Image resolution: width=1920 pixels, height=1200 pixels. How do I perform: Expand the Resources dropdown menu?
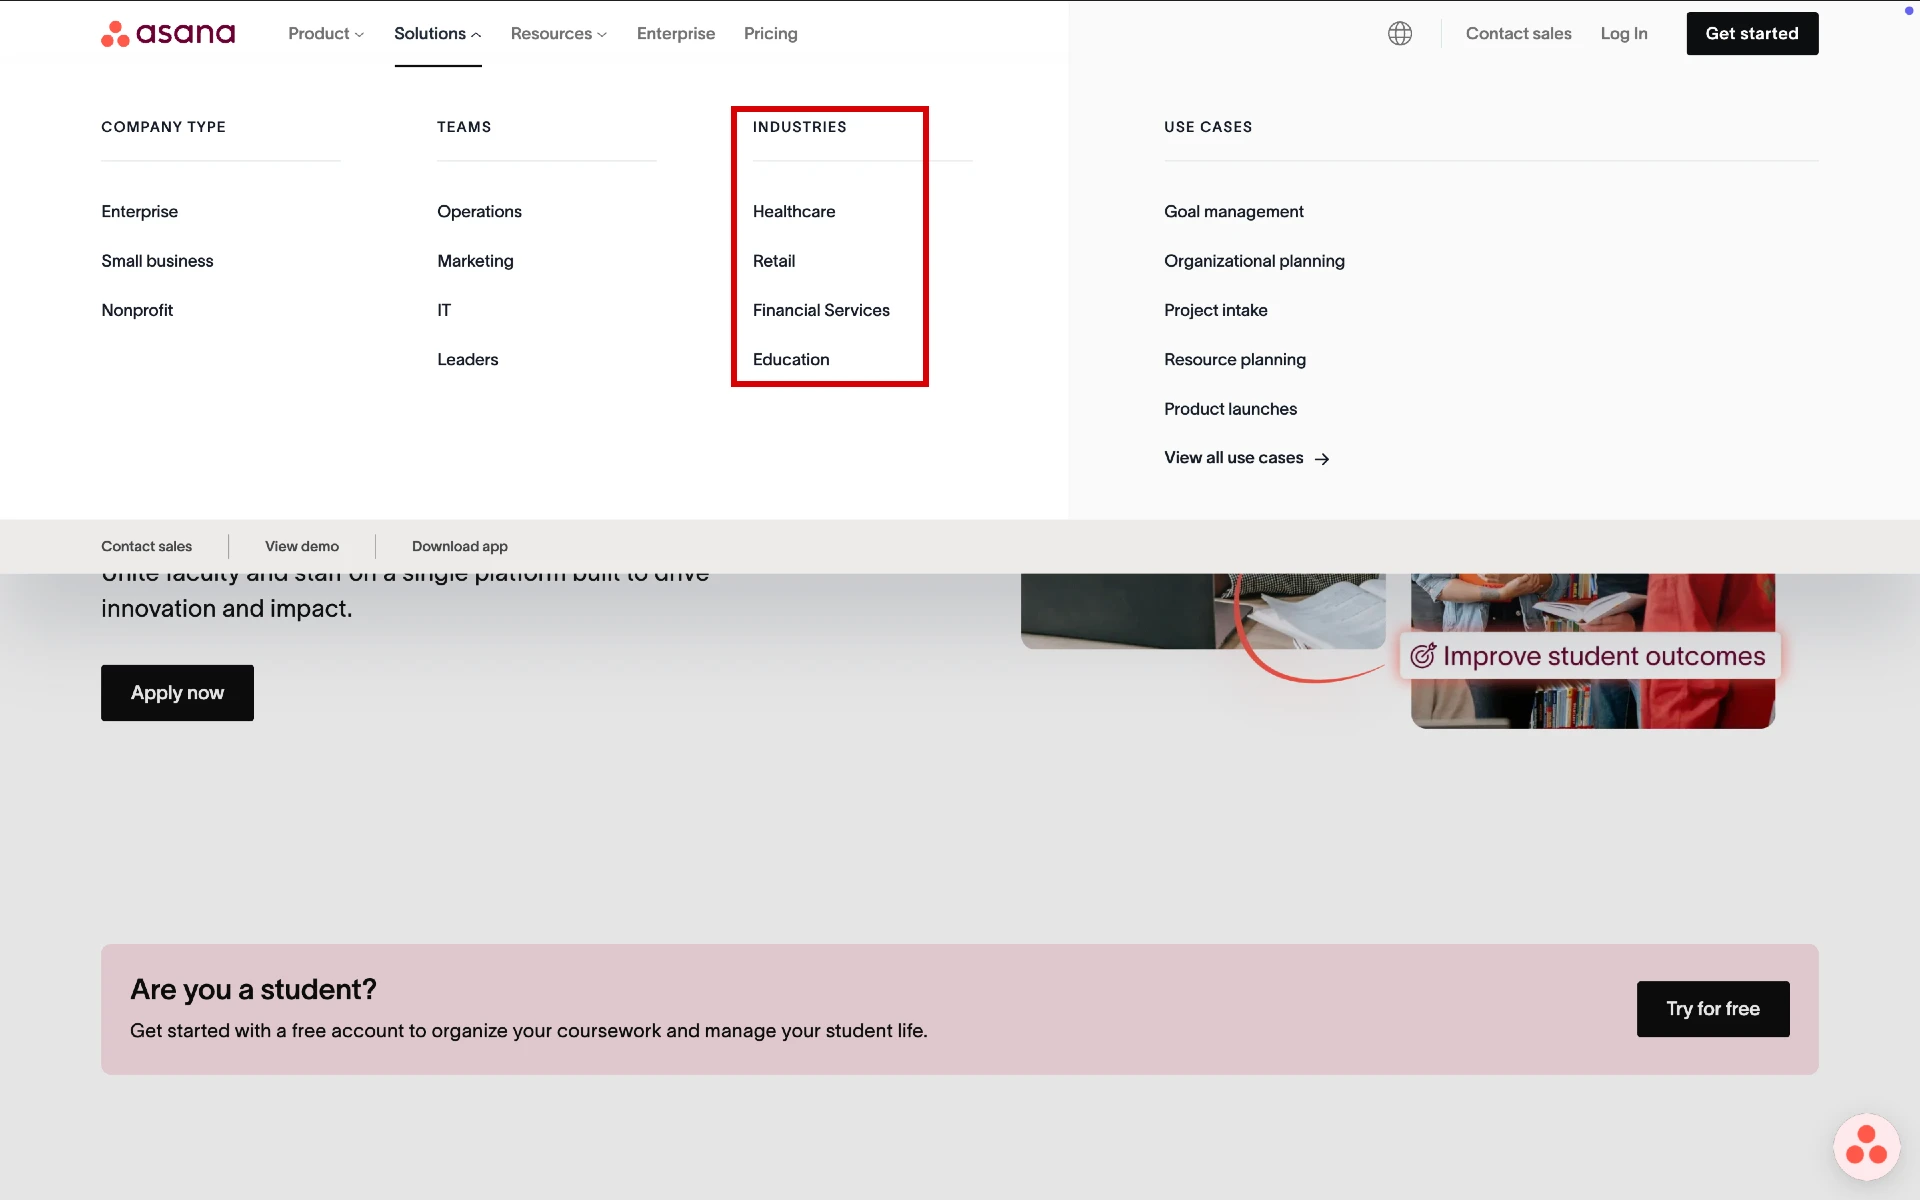pyautogui.click(x=558, y=33)
